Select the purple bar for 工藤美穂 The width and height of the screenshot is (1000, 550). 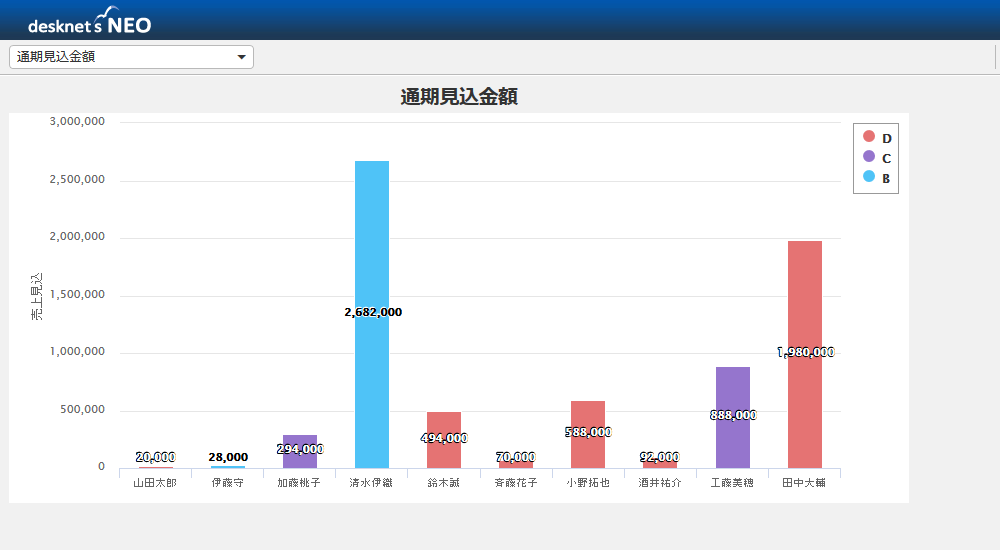[732, 390]
